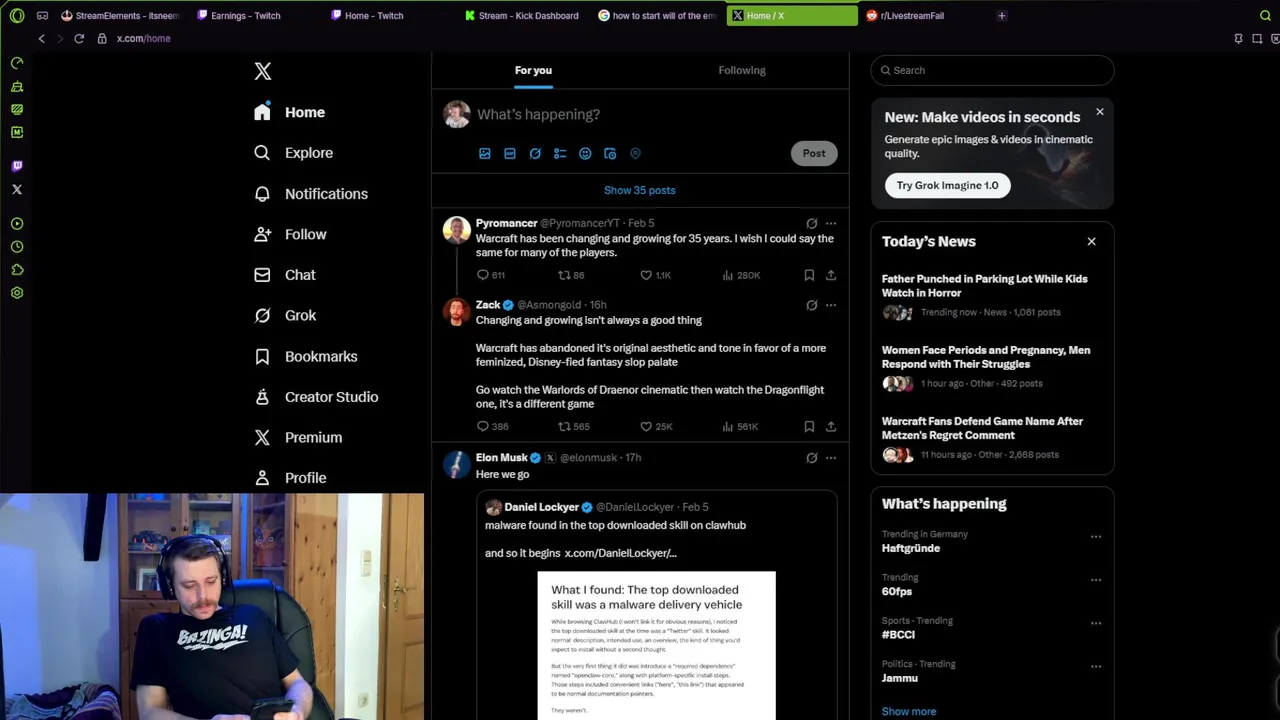
Task: Add media with the image icon
Action: (x=485, y=154)
